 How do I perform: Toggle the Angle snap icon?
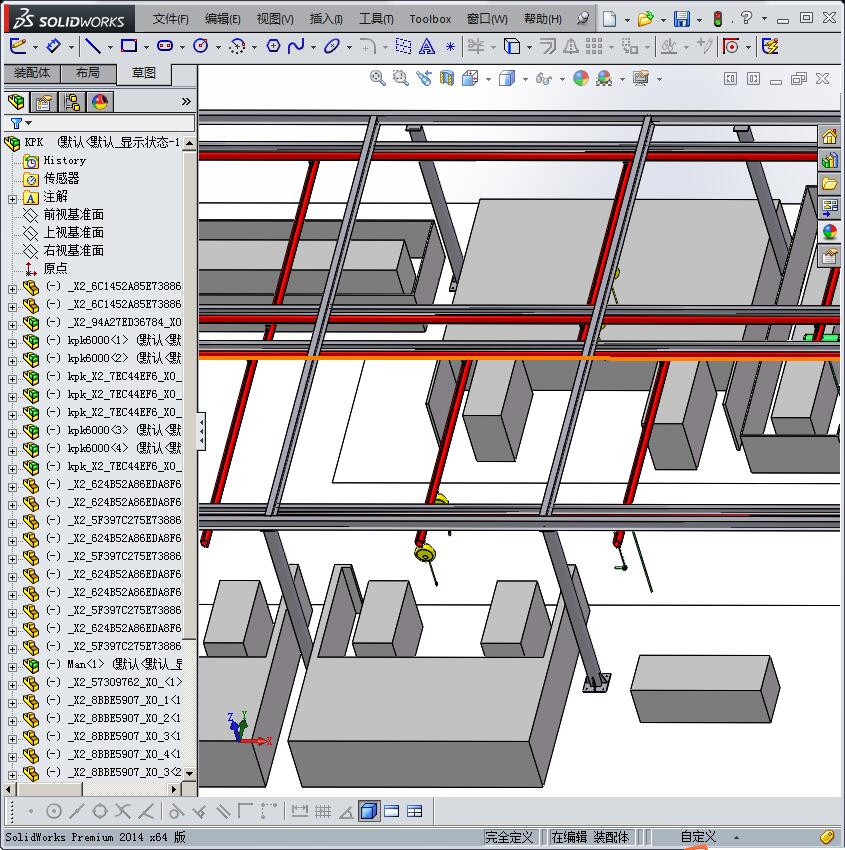(346, 811)
